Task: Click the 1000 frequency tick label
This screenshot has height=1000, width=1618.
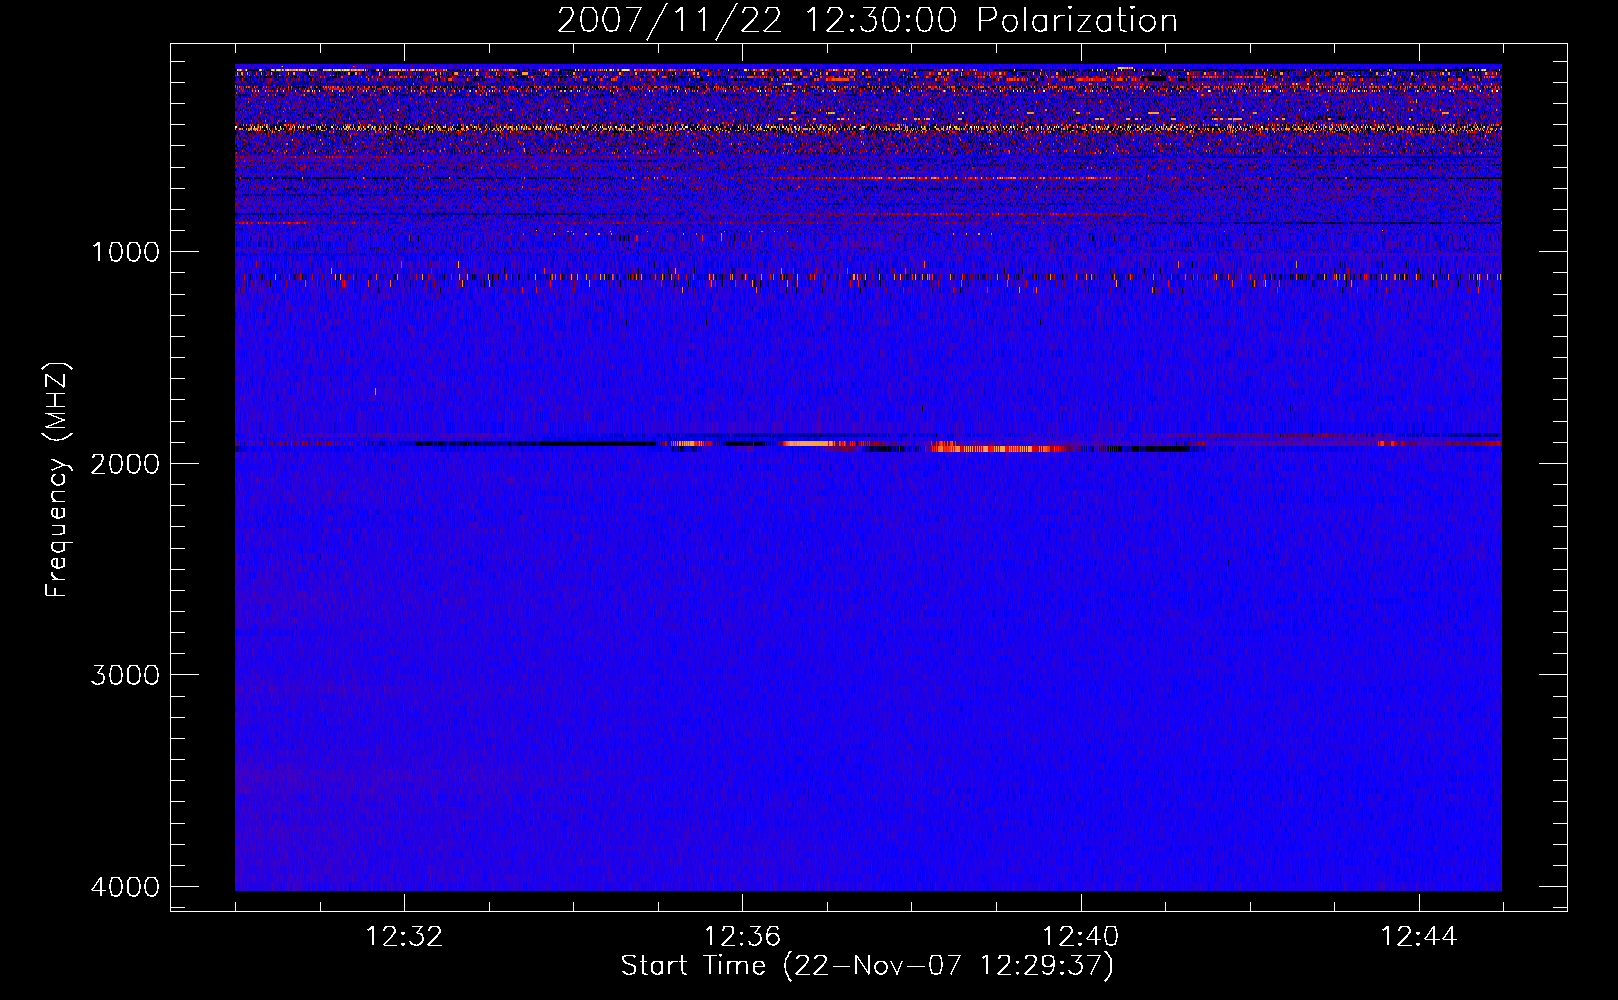Action: pyautogui.click(x=125, y=252)
